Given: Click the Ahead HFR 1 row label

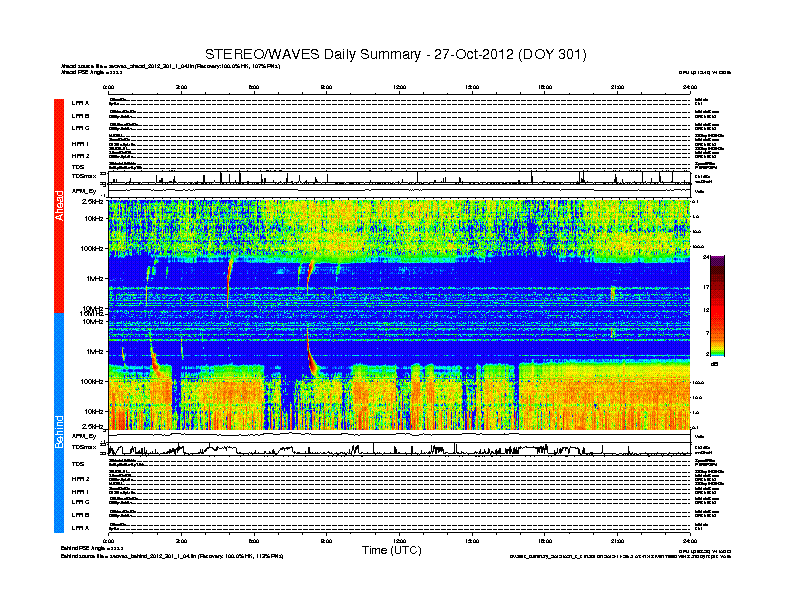Looking at the screenshot, I should coord(80,143).
